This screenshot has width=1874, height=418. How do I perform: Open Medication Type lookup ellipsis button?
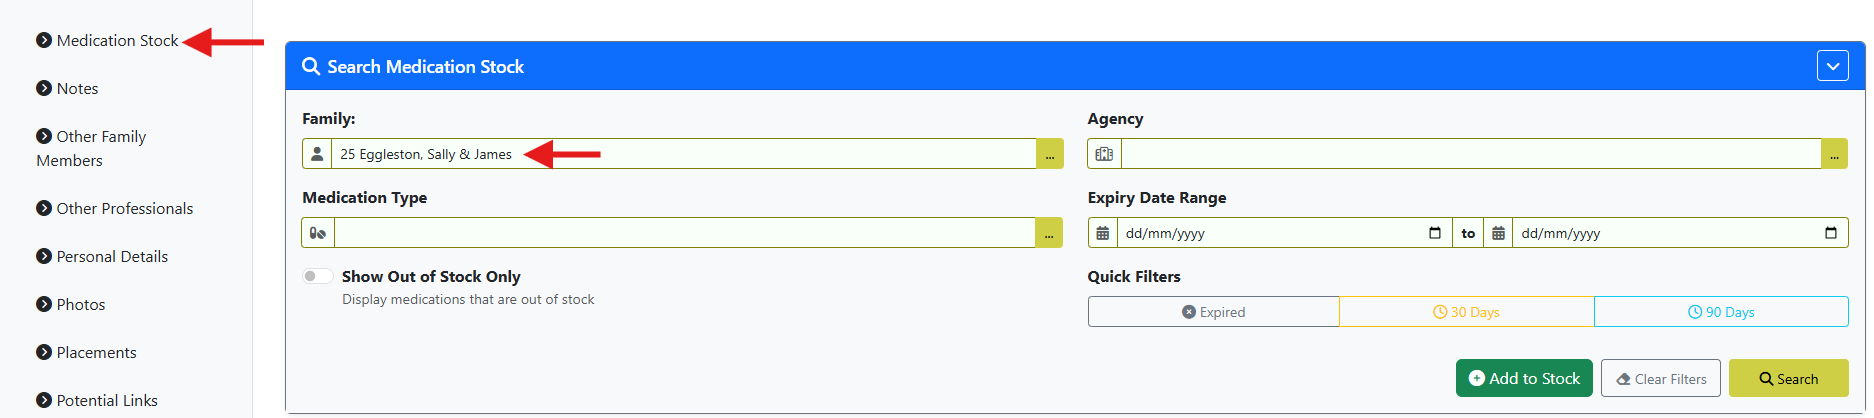pyautogui.click(x=1049, y=233)
